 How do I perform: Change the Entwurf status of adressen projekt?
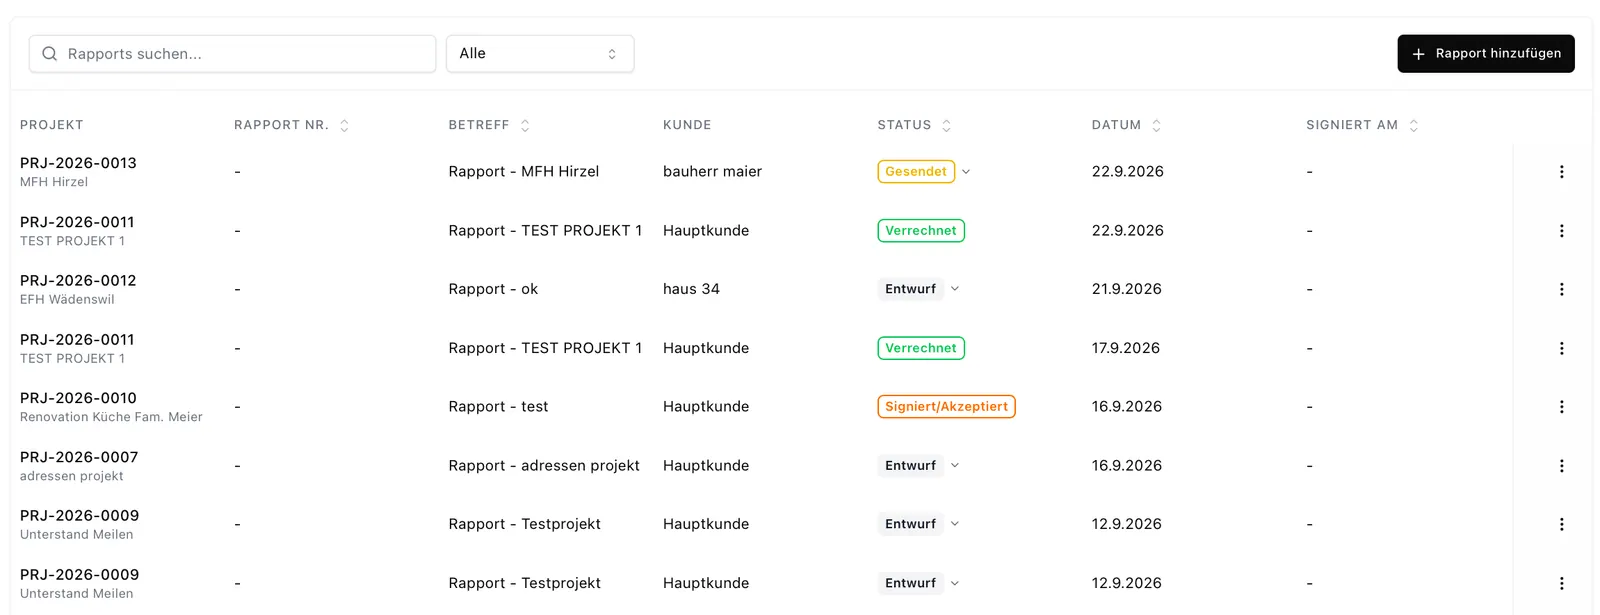point(955,466)
